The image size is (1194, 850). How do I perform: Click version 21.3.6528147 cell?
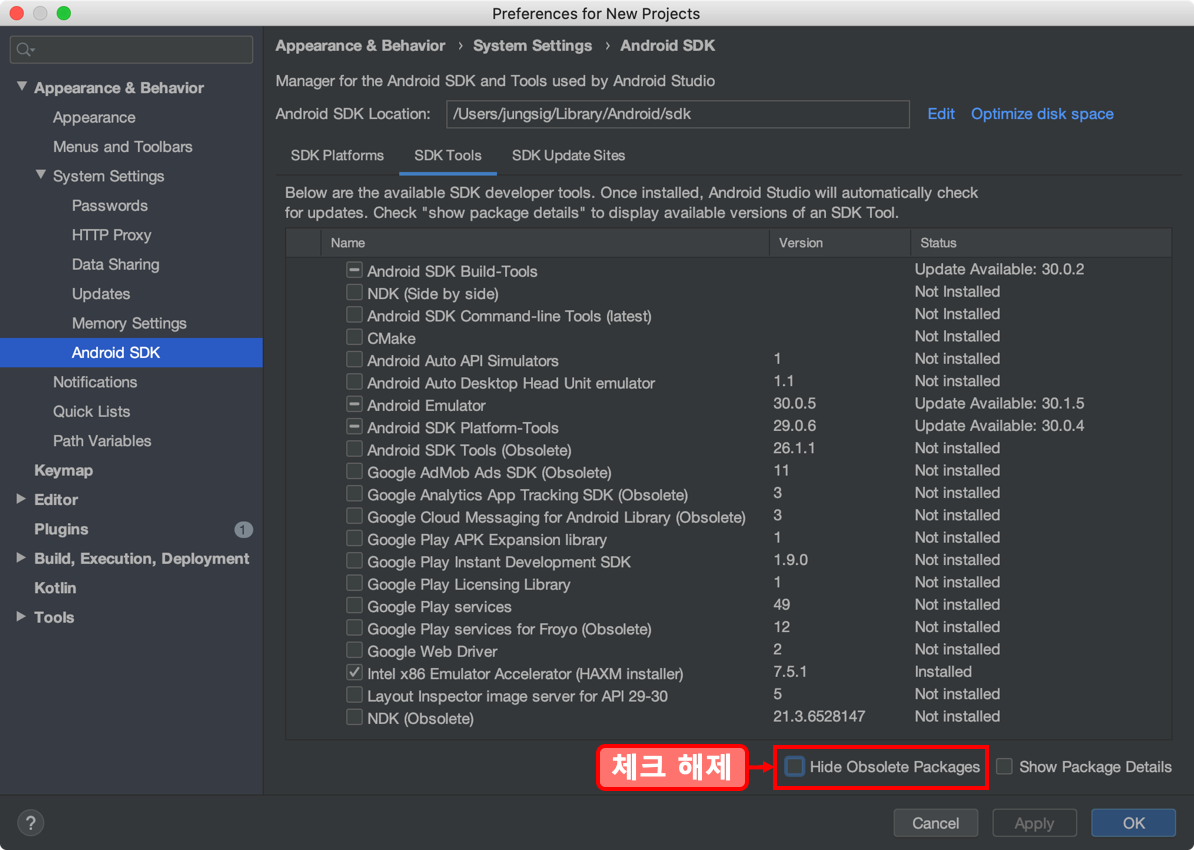[819, 716]
